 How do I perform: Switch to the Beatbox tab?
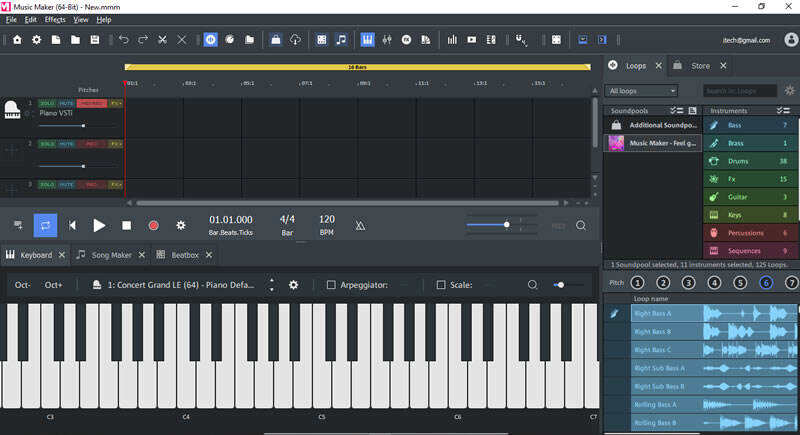pos(185,255)
